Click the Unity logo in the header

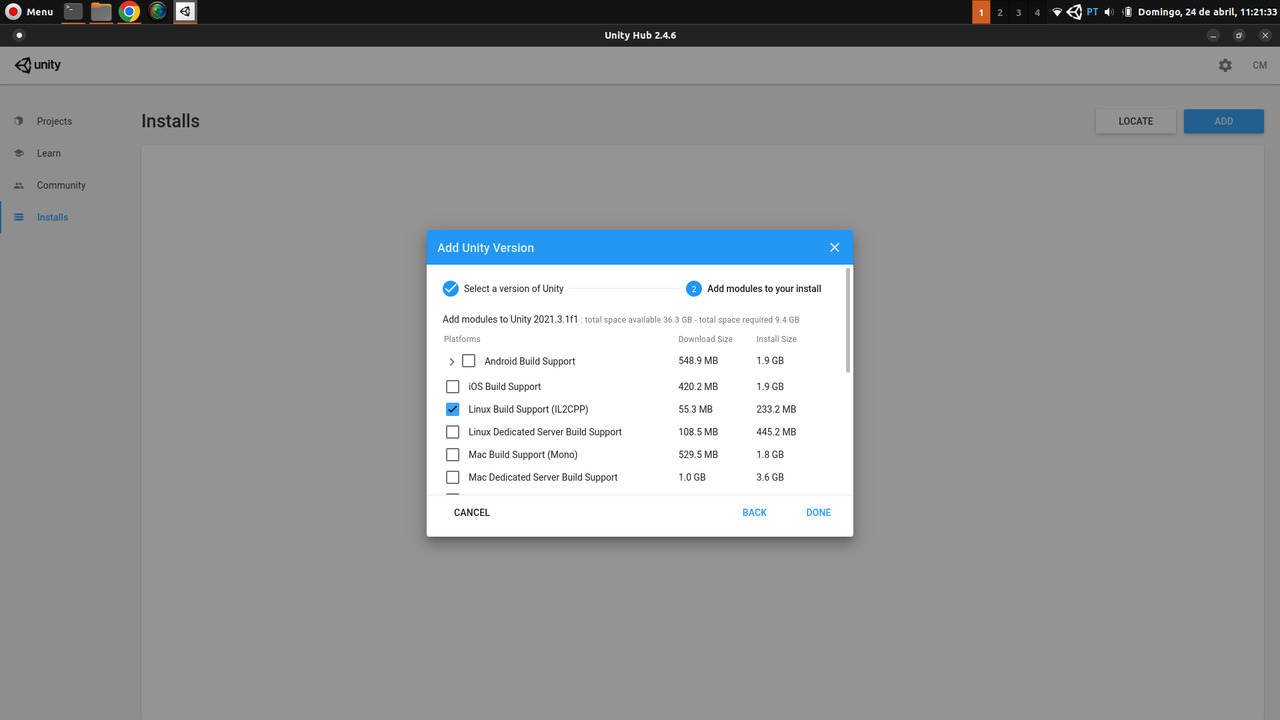[x=38, y=65]
